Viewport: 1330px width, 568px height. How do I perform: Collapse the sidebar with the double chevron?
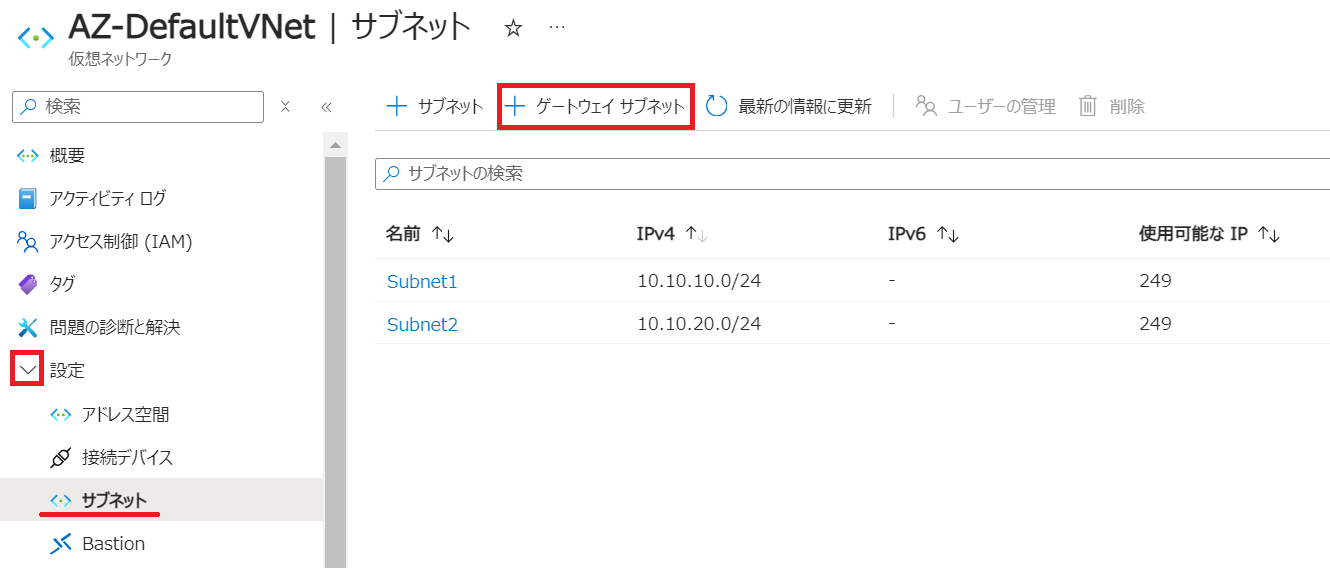pos(325,106)
